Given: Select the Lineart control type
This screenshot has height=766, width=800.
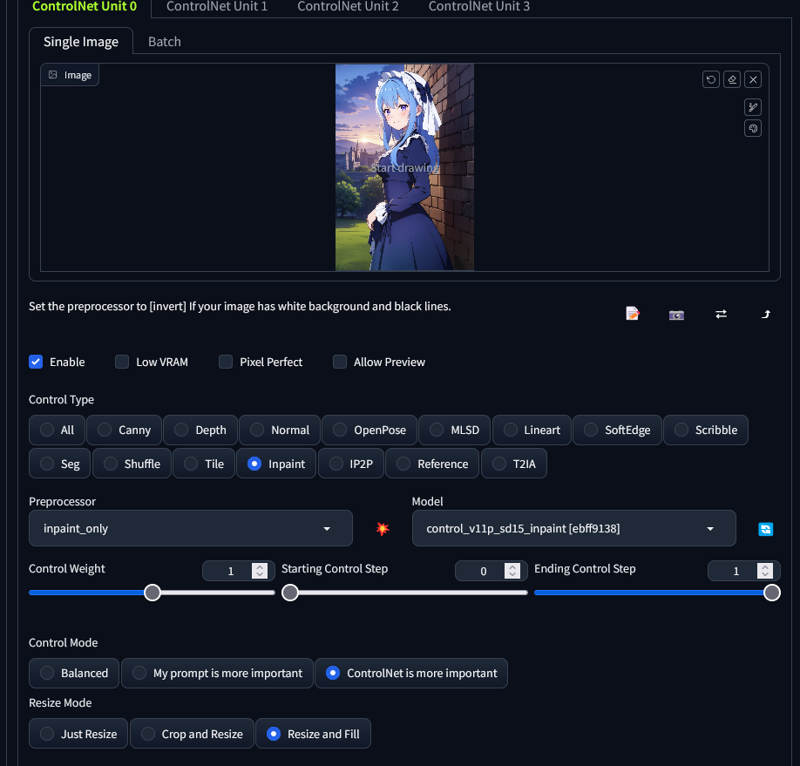Looking at the screenshot, I should pyautogui.click(x=532, y=430).
